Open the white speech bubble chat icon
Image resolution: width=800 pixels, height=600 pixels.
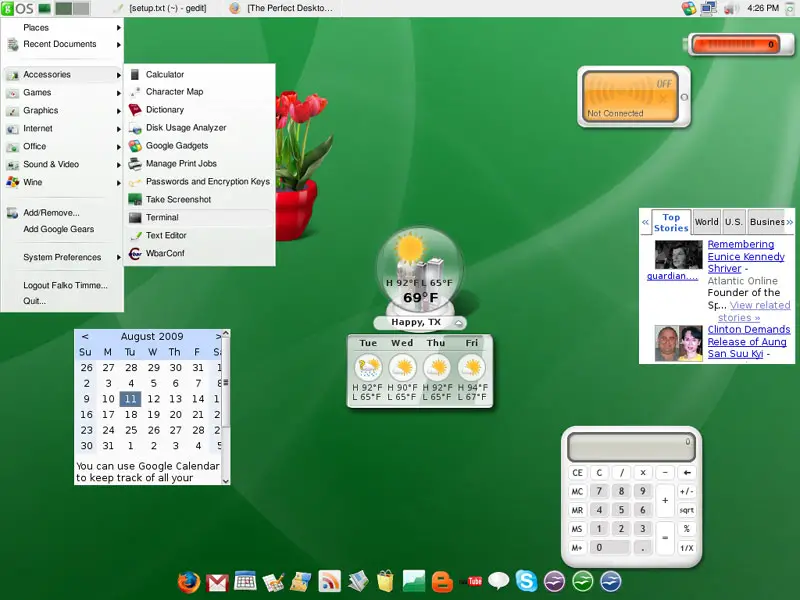tap(498, 581)
